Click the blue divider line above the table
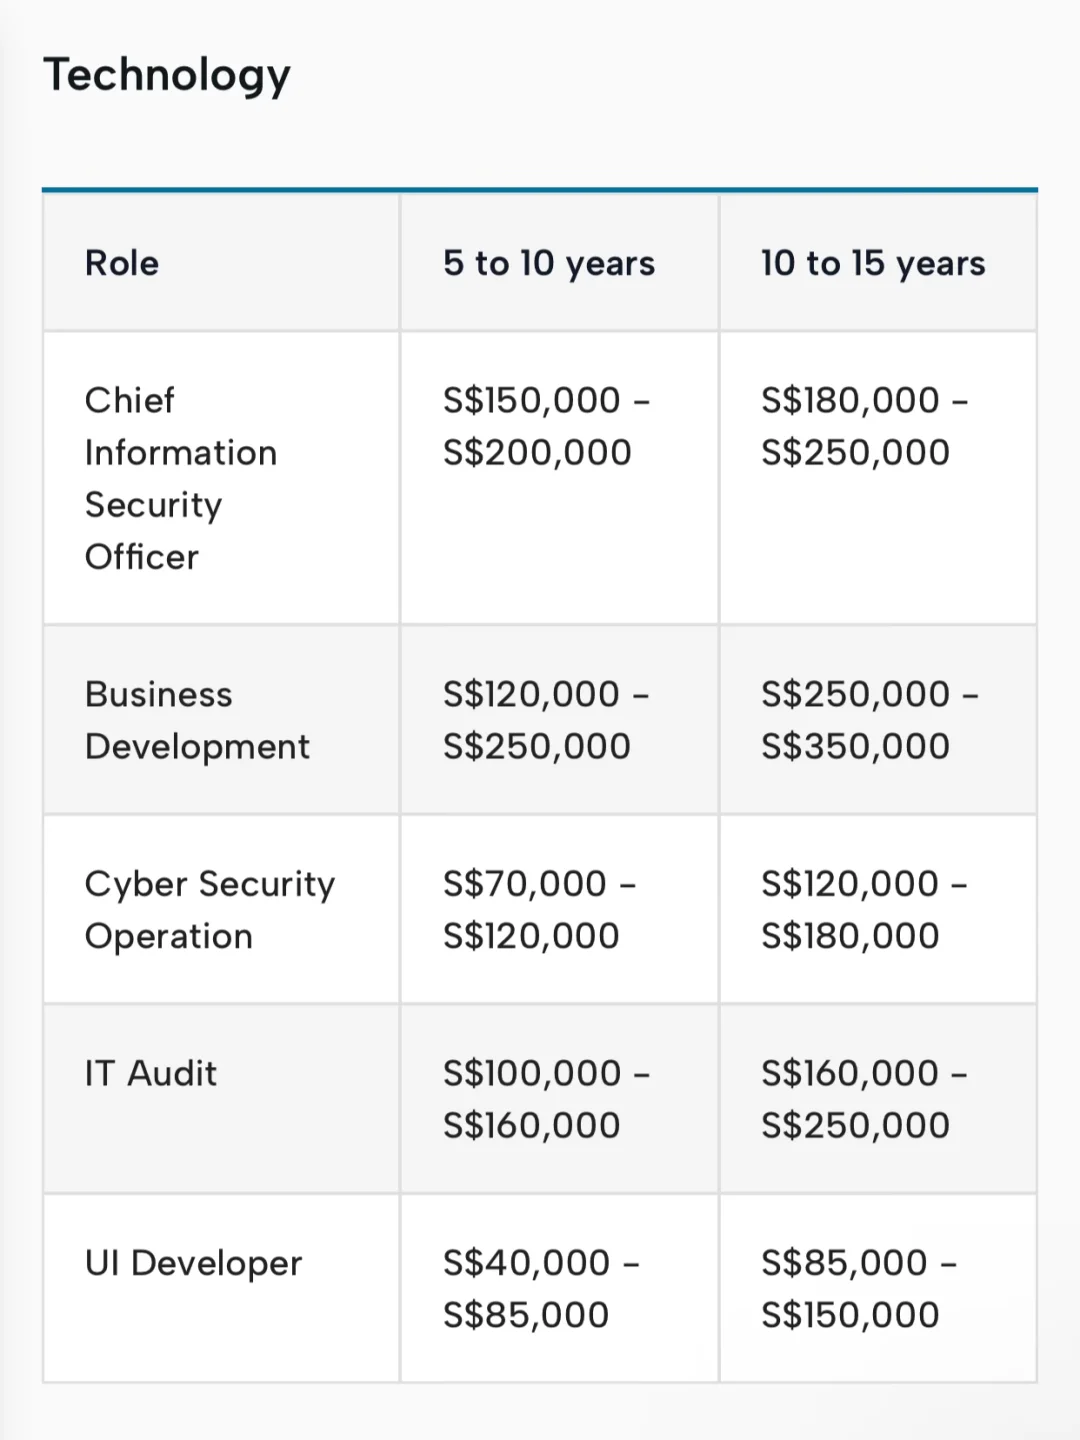Viewport: 1080px width, 1440px height. pos(540,189)
